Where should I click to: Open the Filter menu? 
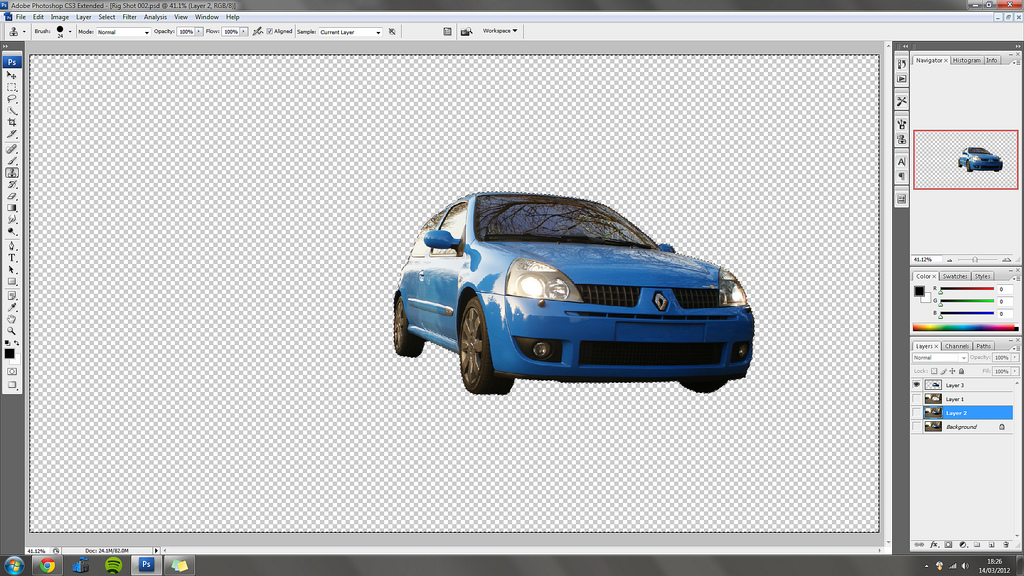pos(130,17)
